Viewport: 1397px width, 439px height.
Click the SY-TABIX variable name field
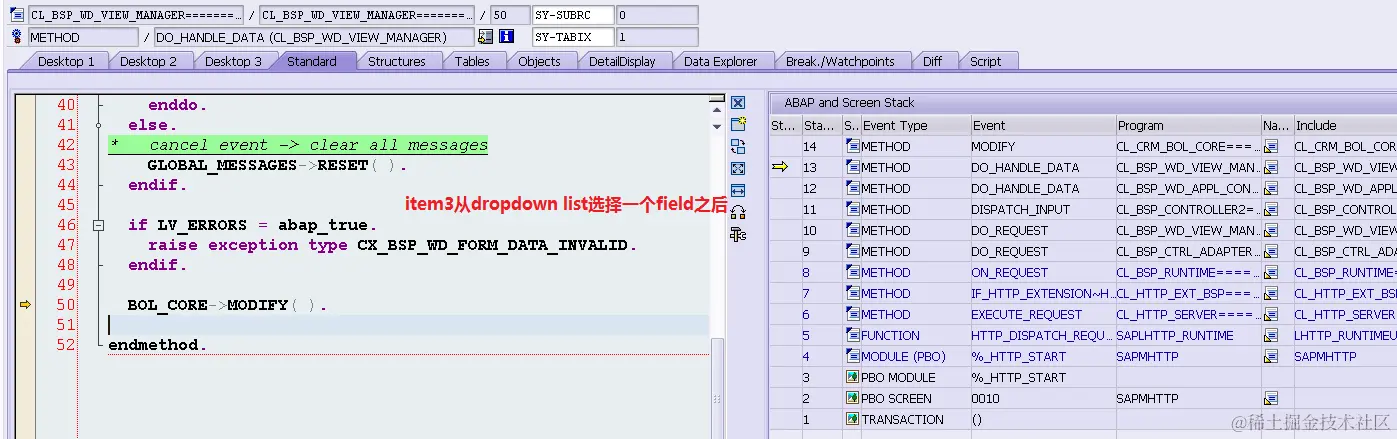(572, 37)
